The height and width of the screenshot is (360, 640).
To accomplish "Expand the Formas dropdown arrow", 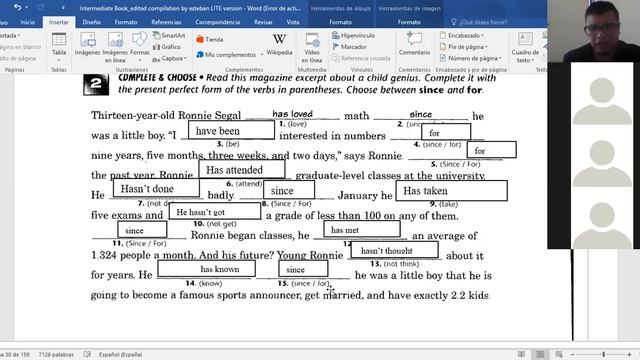I will coord(140,60).
